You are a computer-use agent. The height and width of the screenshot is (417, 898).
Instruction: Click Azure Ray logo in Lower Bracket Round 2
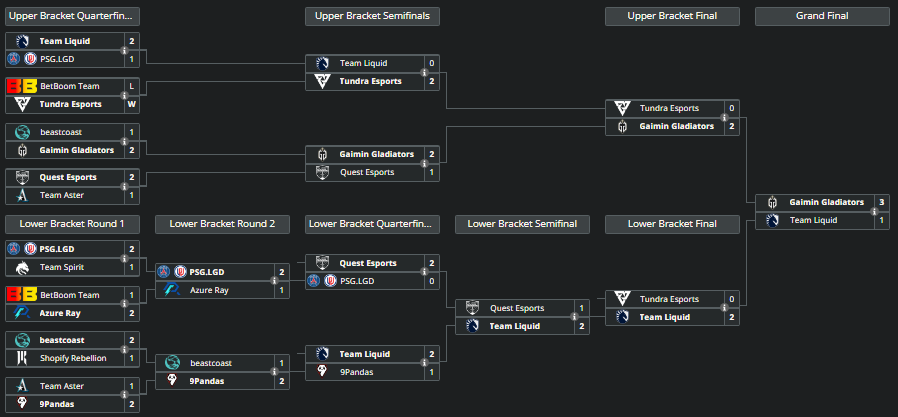coord(172,290)
